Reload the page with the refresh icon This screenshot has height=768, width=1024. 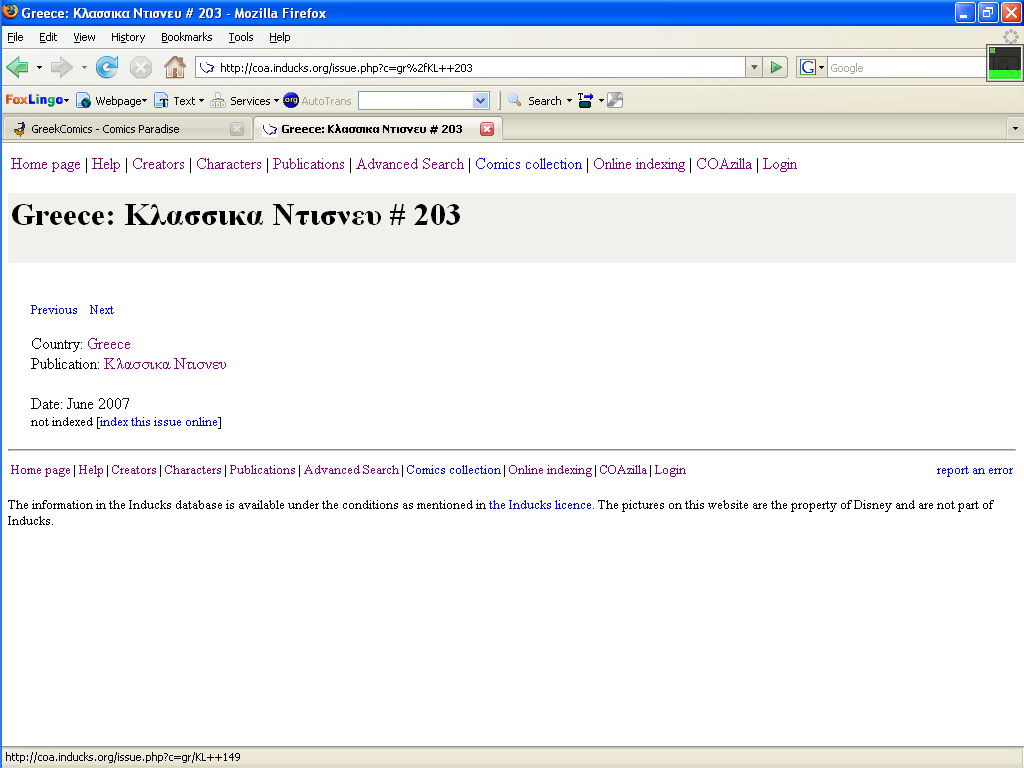(x=107, y=67)
